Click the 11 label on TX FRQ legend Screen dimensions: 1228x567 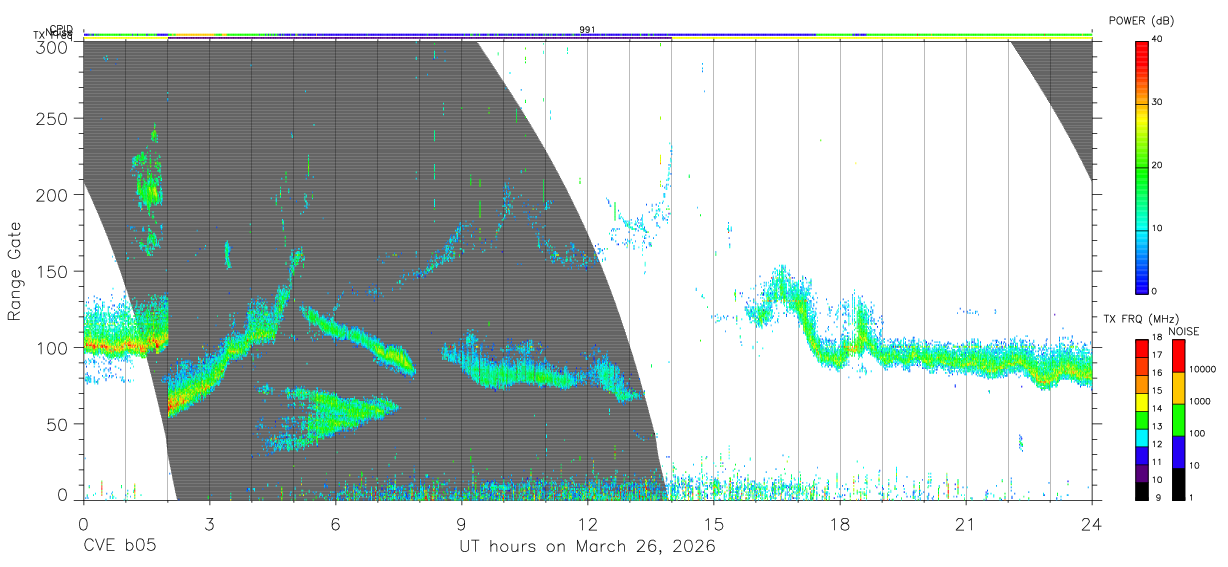click(x=1156, y=463)
